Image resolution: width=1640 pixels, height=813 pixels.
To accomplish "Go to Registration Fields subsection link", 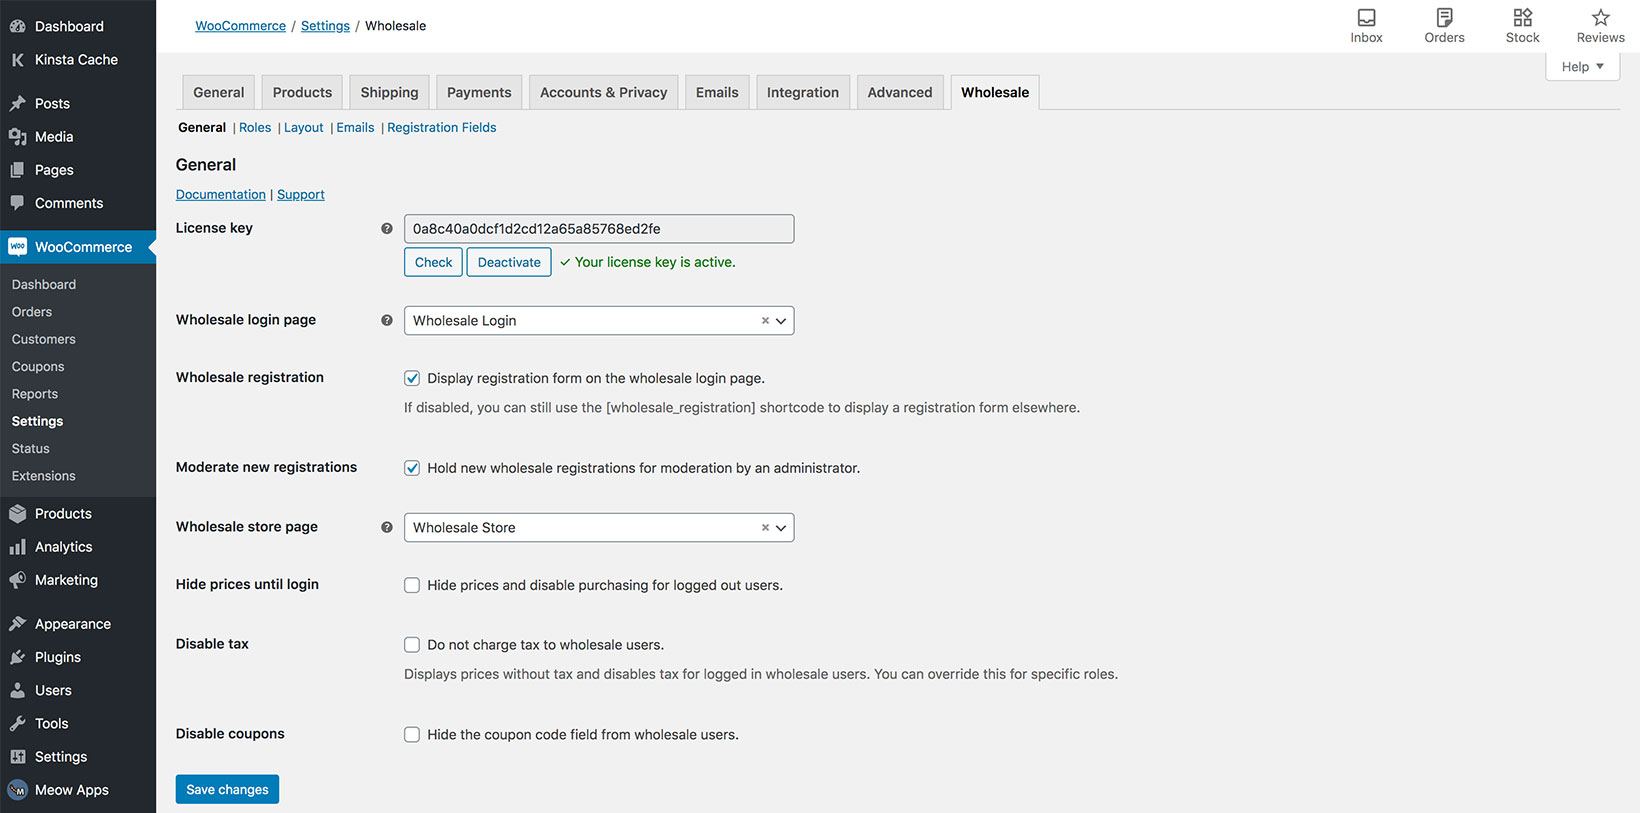I will 441,128.
